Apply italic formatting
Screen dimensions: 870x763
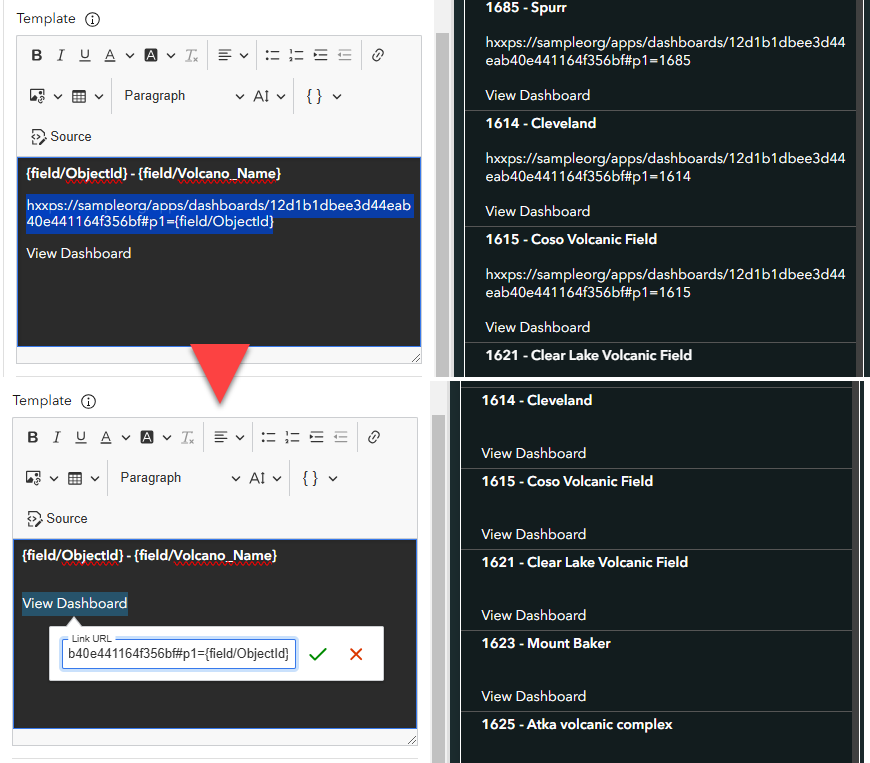[59, 55]
